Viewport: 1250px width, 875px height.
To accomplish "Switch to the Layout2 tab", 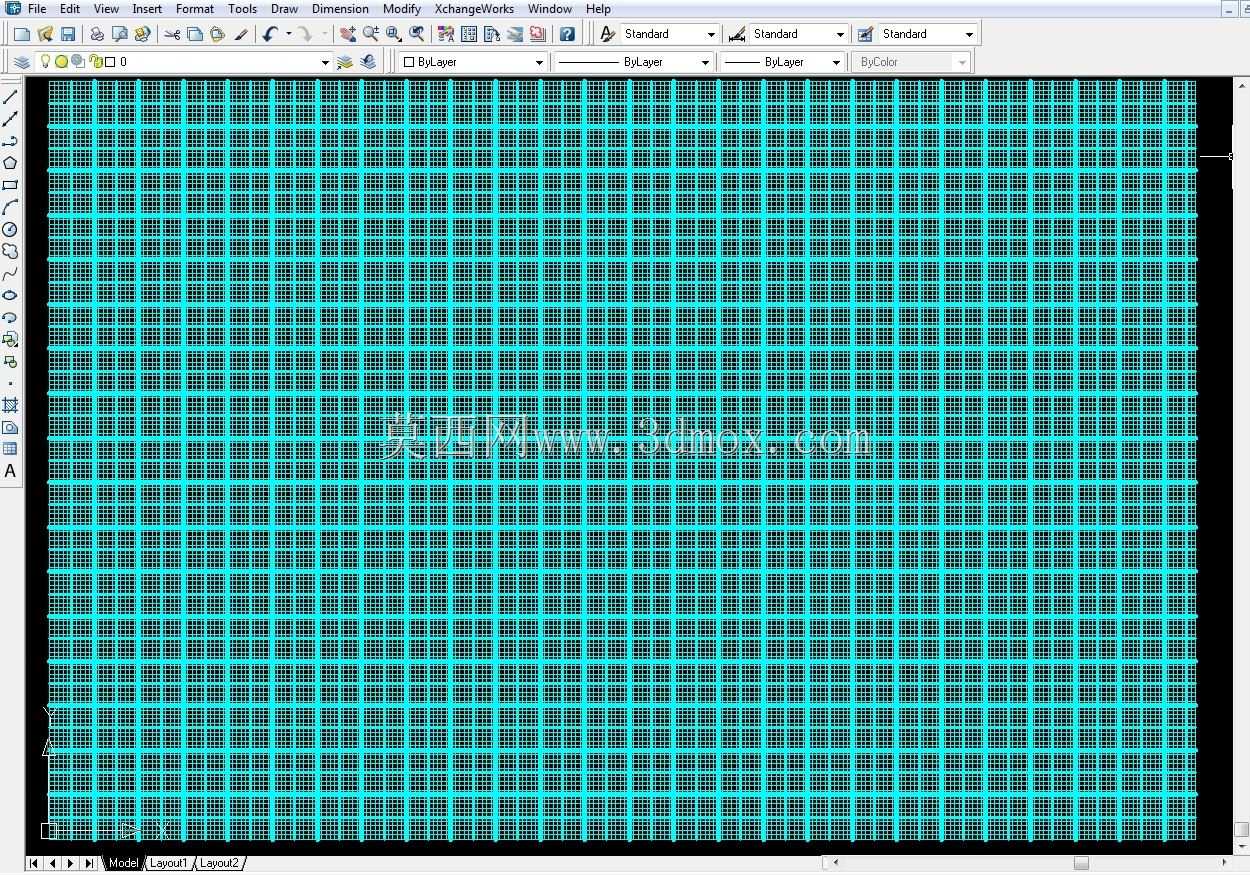I will click(219, 863).
